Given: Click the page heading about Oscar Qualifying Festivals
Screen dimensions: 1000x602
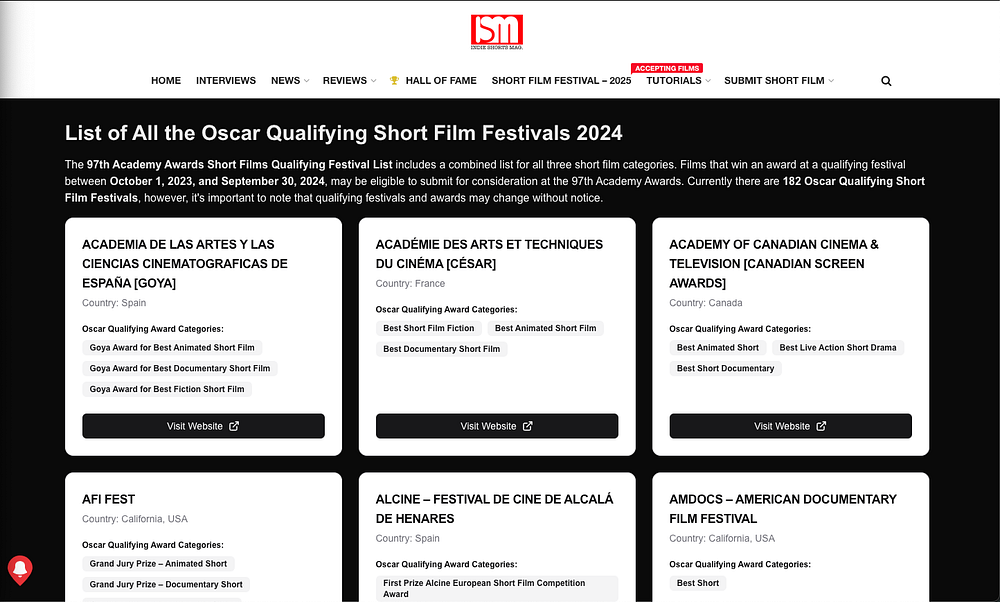Looking at the screenshot, I should pos(343,133).
